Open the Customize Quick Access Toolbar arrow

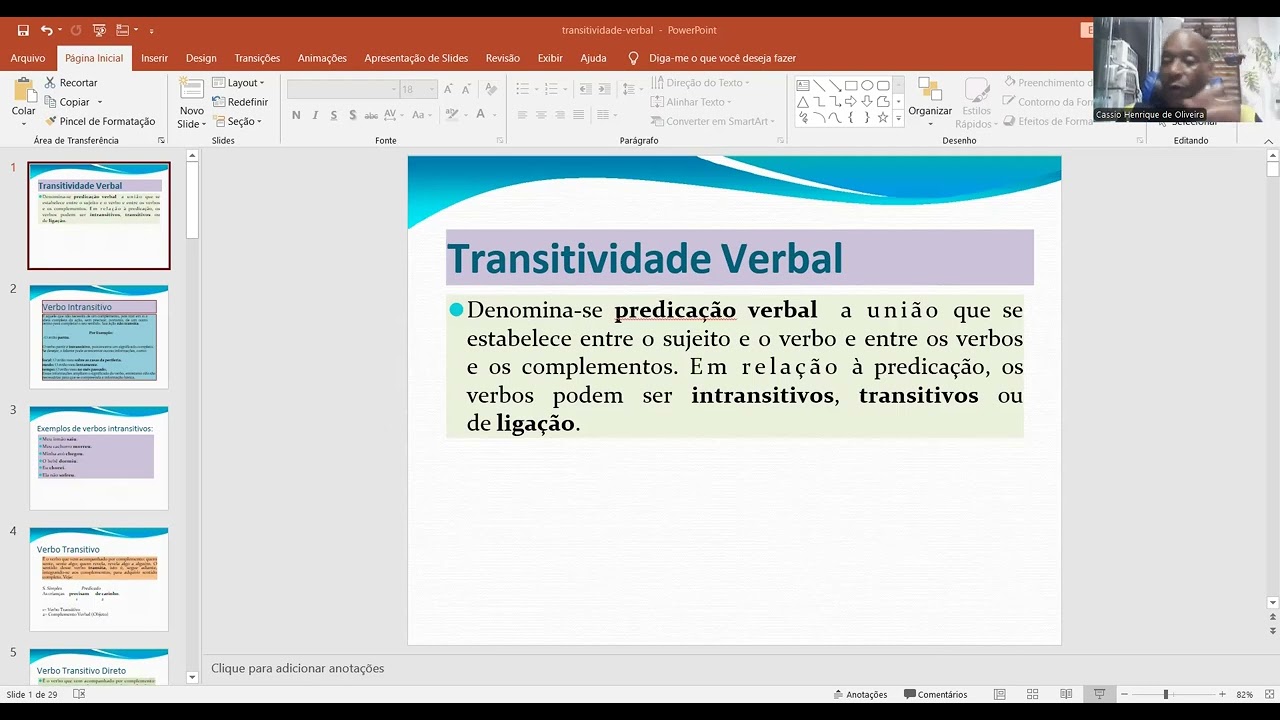(151, 31)
